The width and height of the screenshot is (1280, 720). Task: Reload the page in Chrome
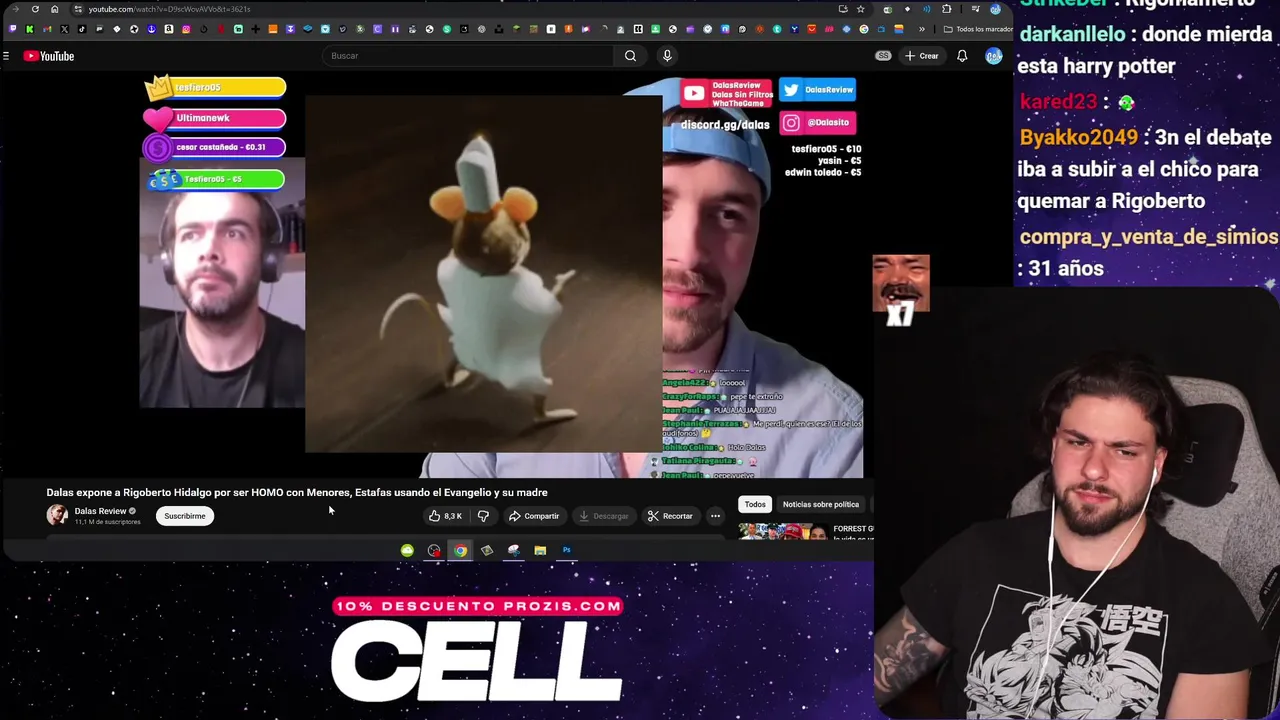(x=35, y=9)
